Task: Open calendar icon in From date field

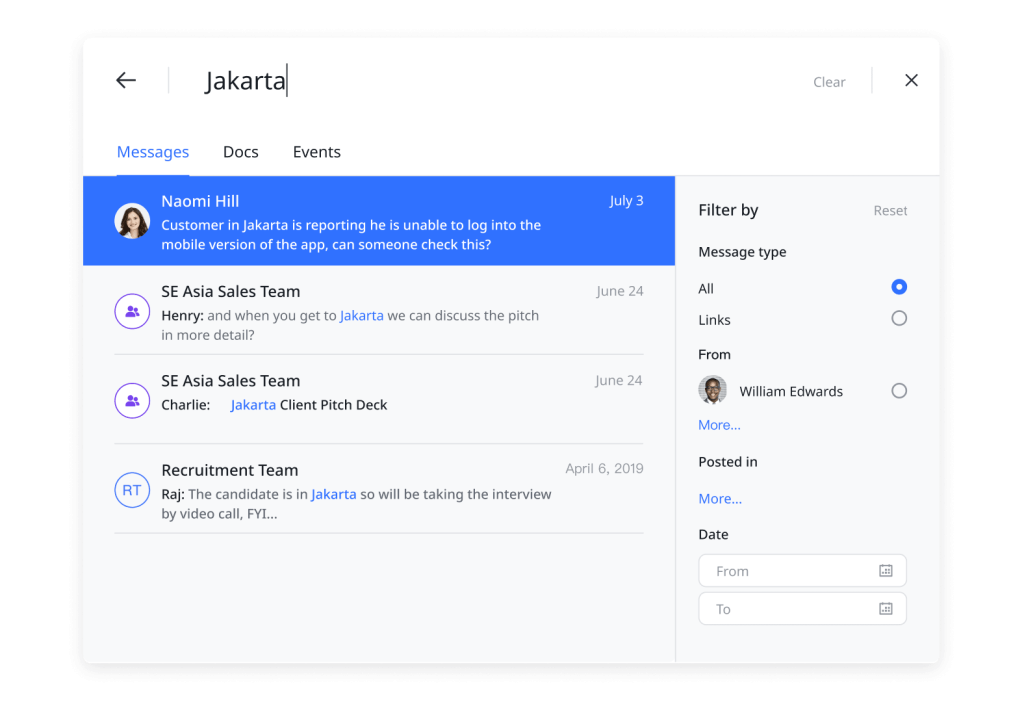Action: click(885, 571)
